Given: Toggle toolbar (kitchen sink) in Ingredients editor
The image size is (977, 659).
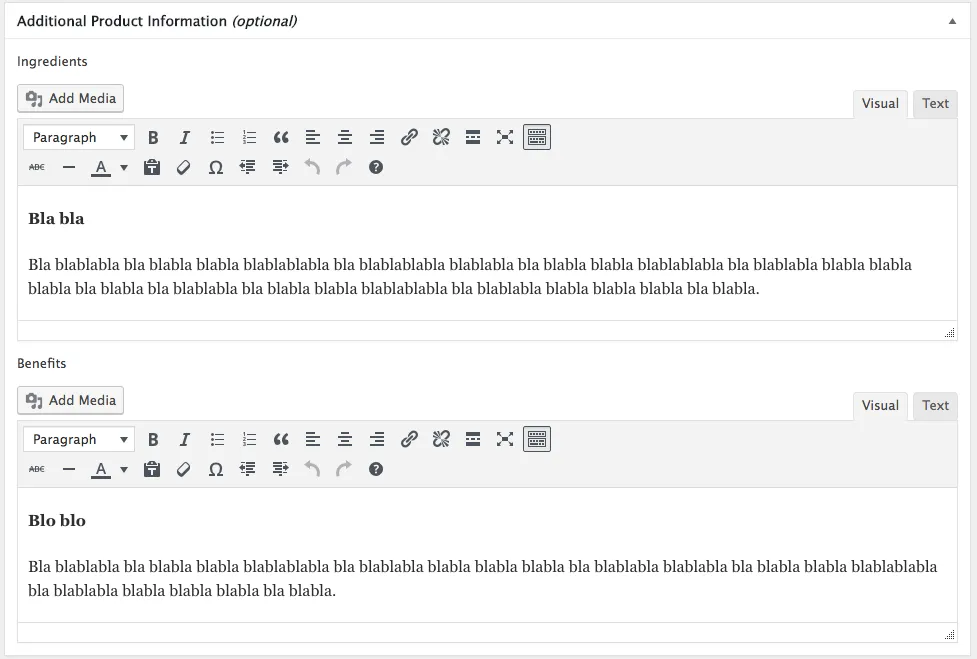Looking at the screenshot, I should click(537, 138).
